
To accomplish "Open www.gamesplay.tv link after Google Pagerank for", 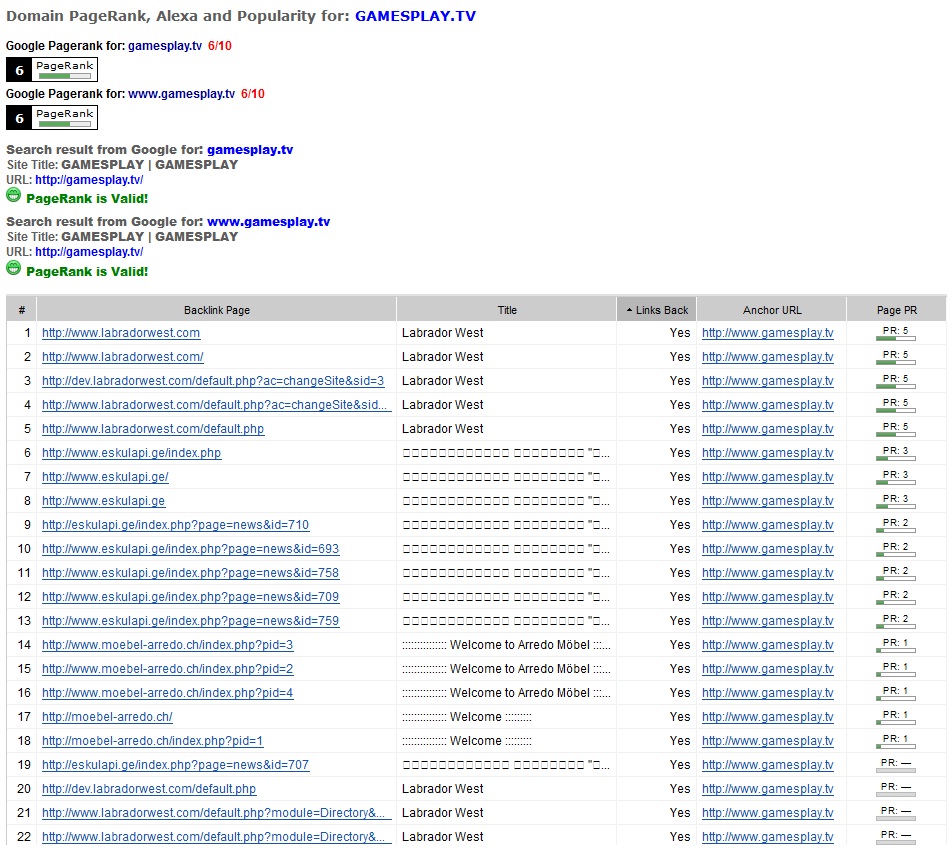I will [181, 93].
